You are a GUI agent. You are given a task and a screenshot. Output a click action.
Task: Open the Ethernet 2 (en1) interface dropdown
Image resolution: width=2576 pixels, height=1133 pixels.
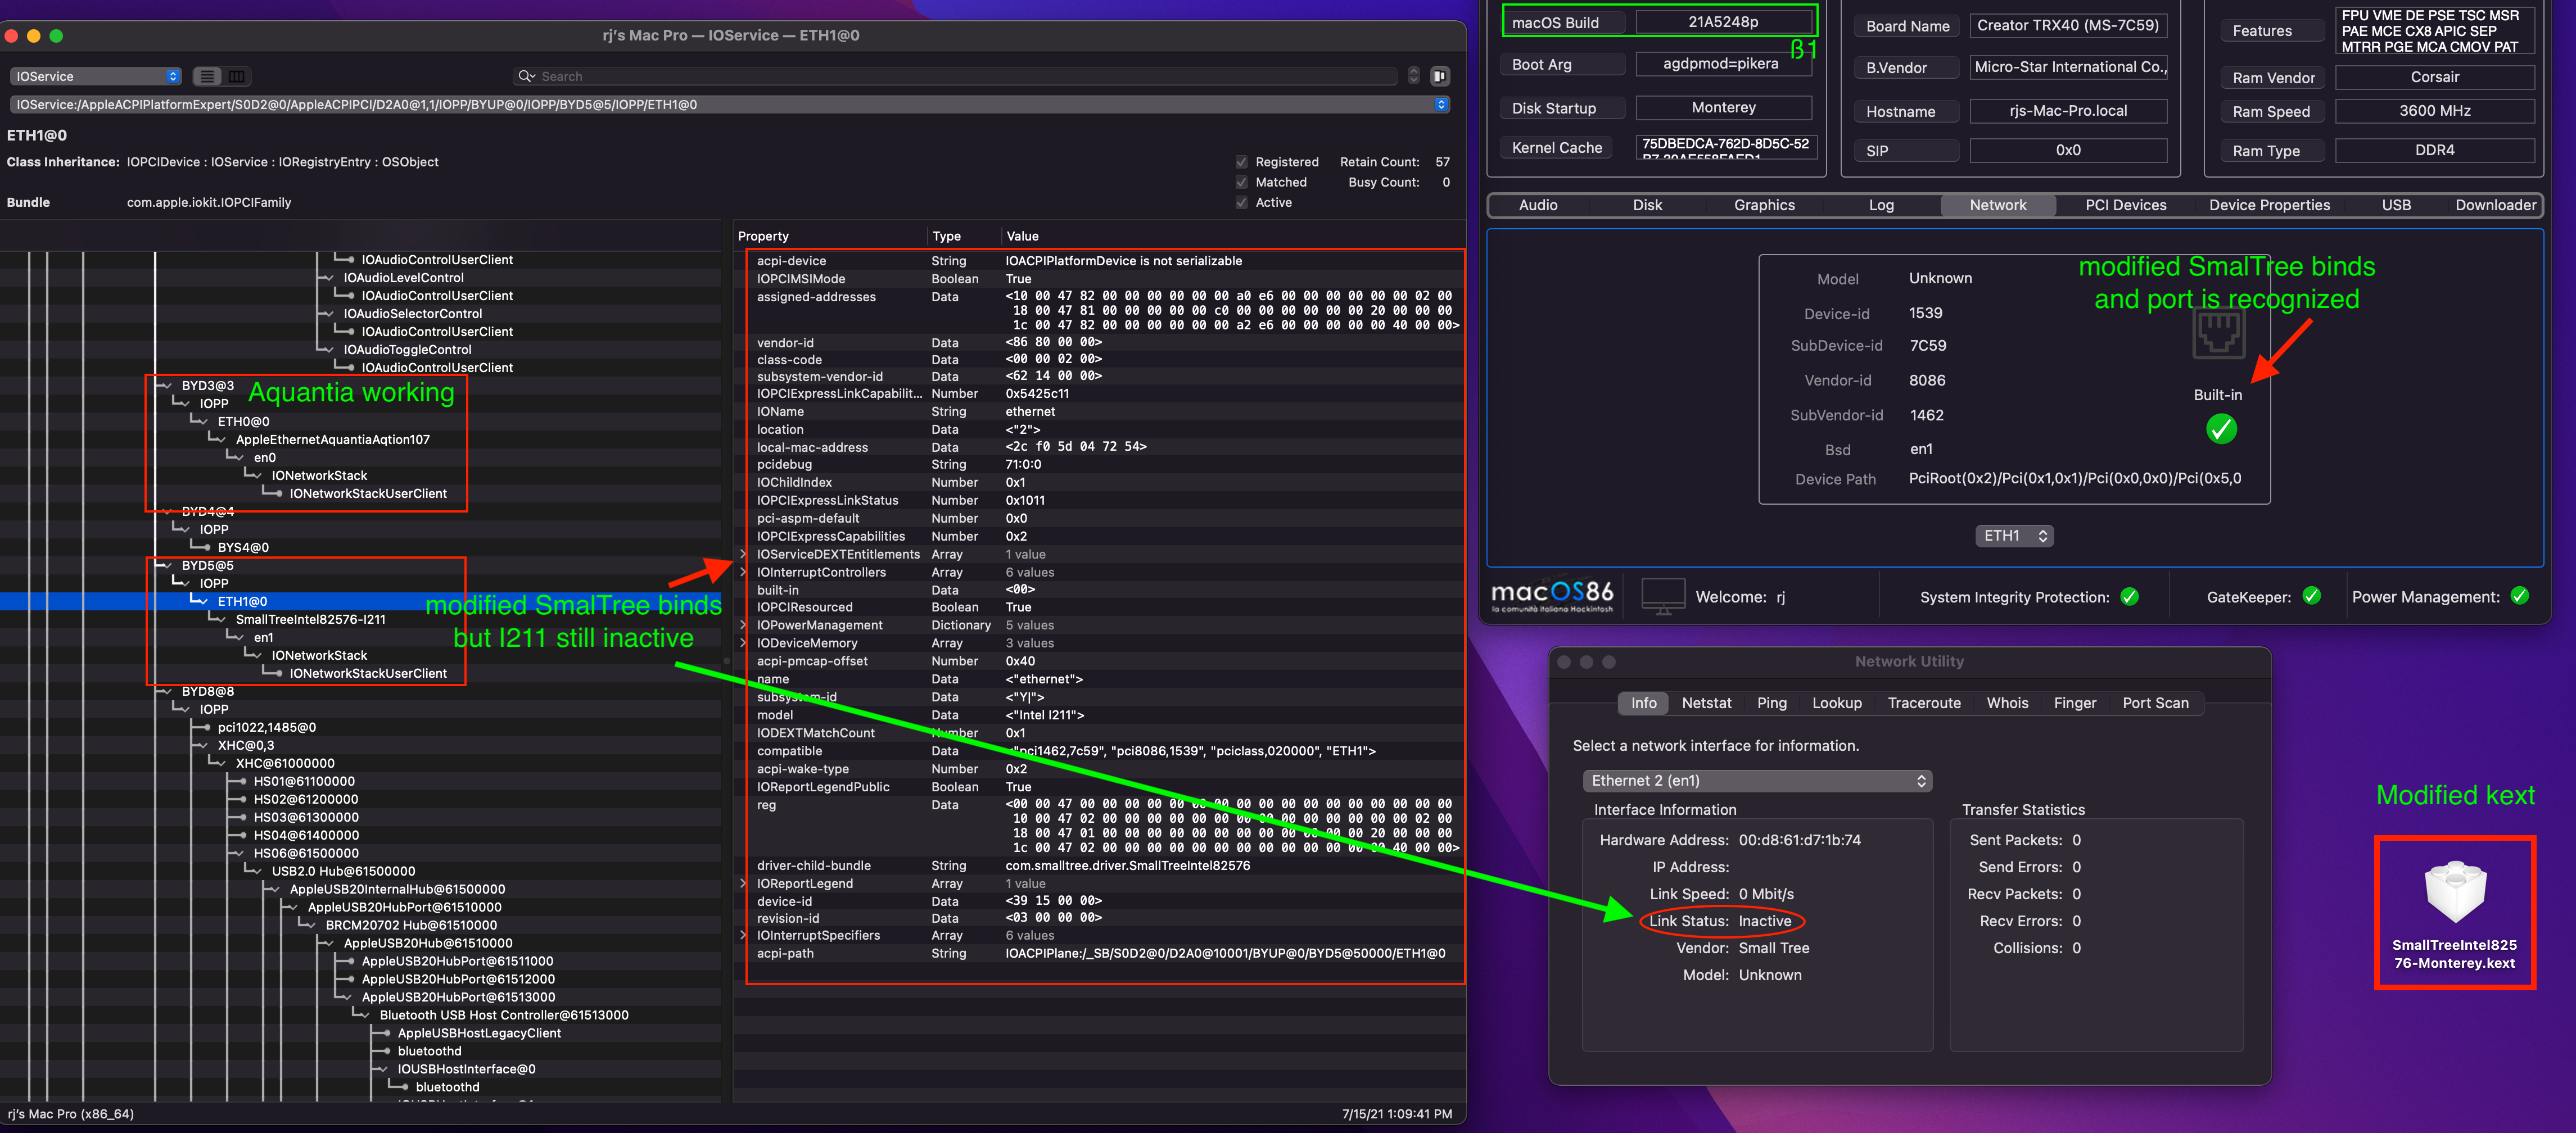pos(1757,781)
